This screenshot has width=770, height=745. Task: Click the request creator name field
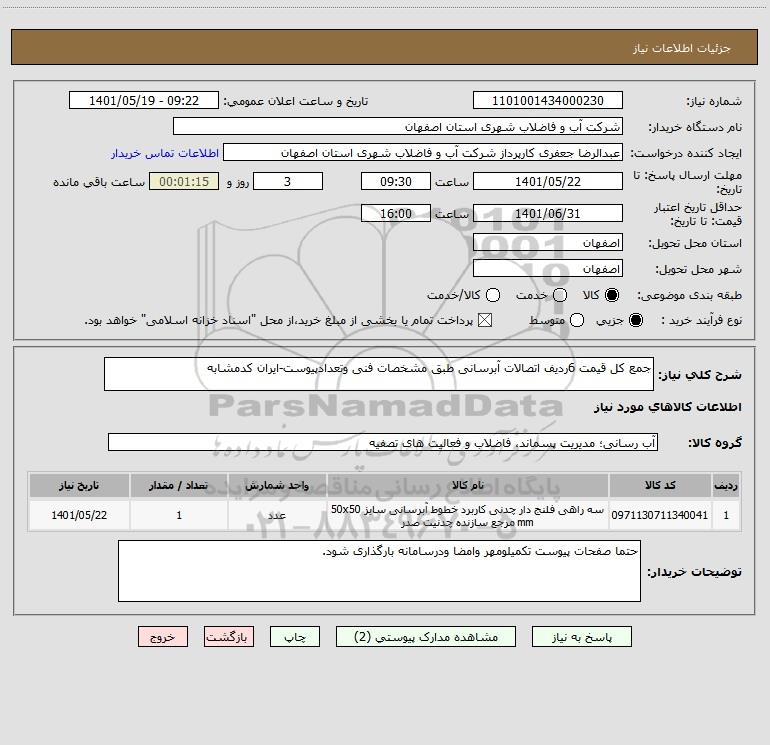click(x=423, y=153)
